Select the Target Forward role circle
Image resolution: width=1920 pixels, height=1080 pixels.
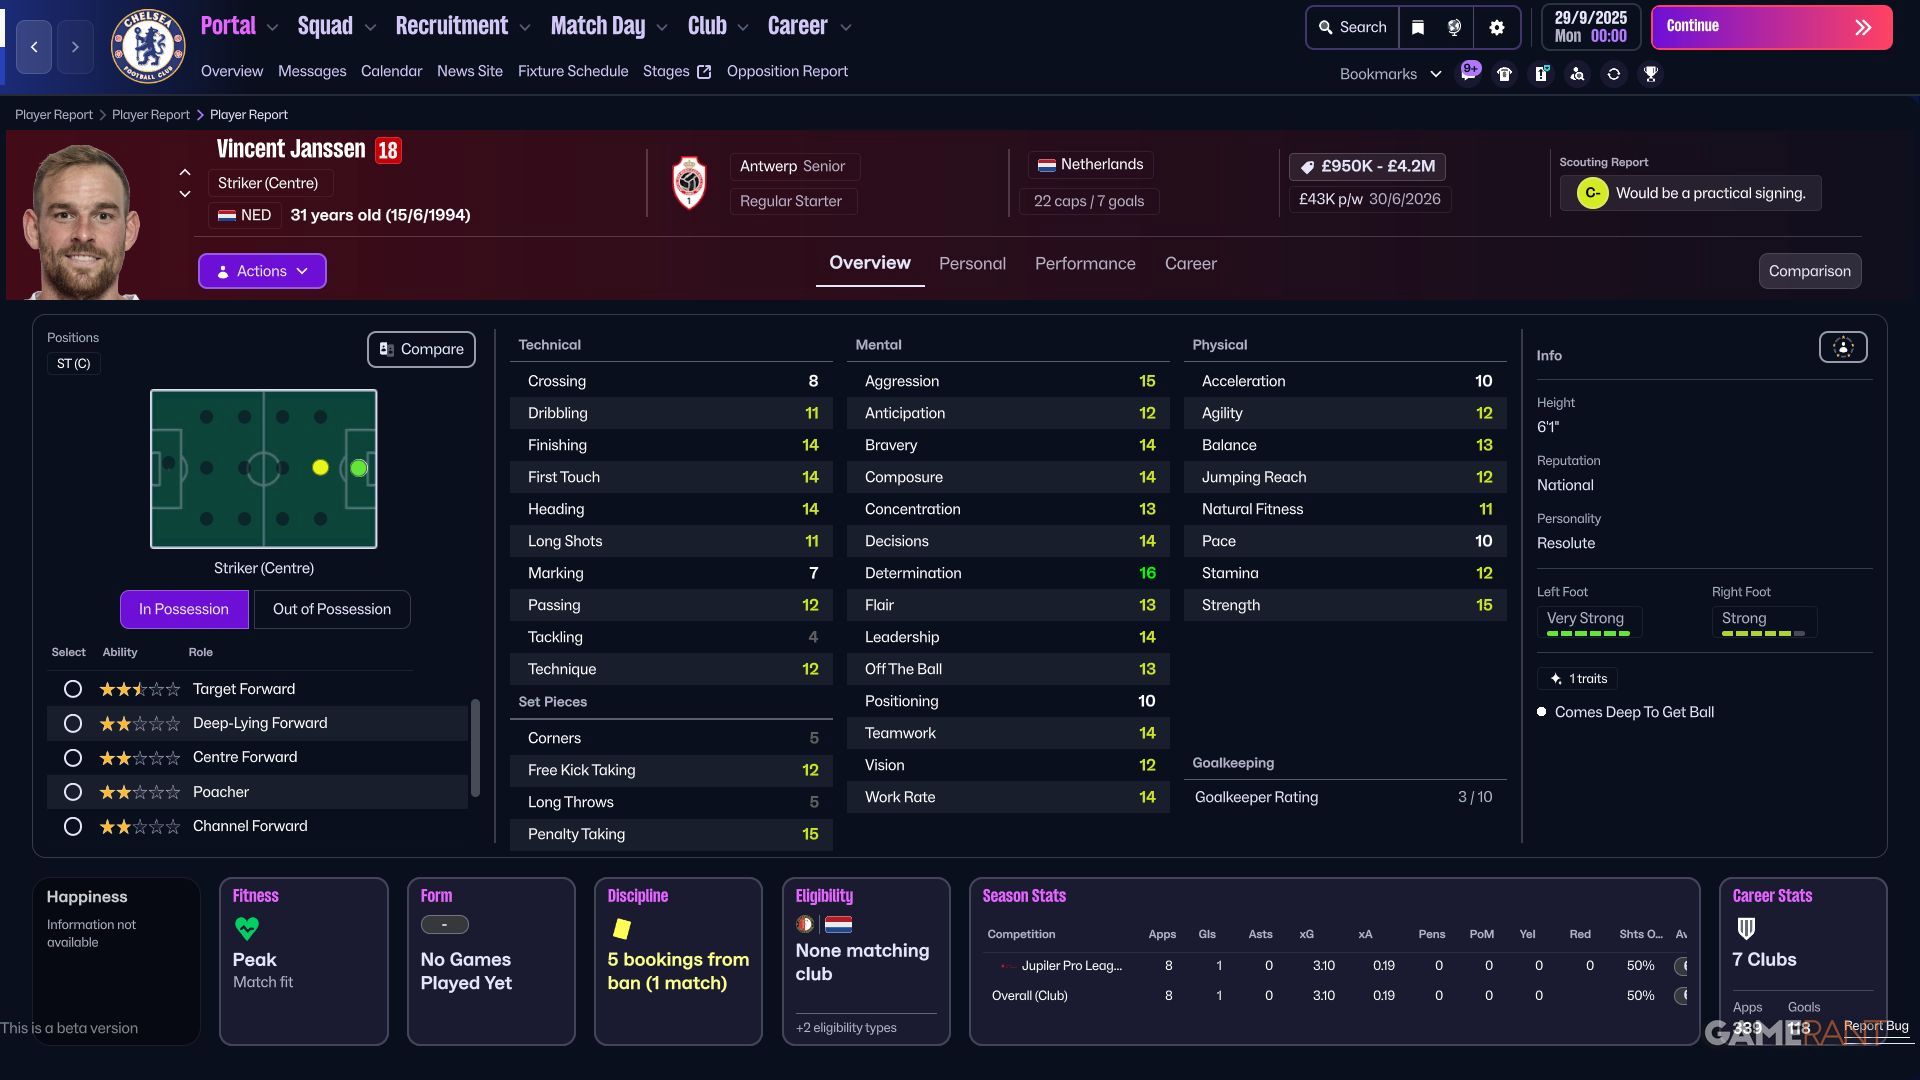[72, 689]
